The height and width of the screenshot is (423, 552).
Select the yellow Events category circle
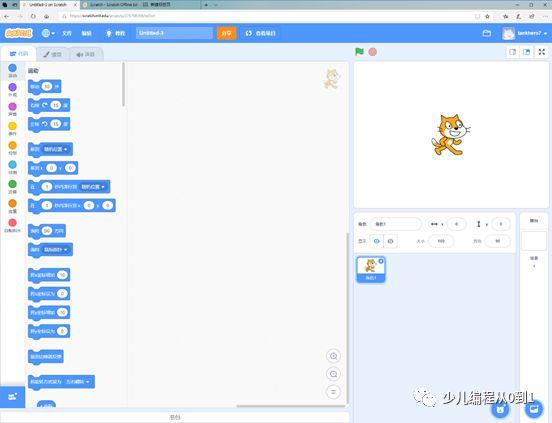12,126
